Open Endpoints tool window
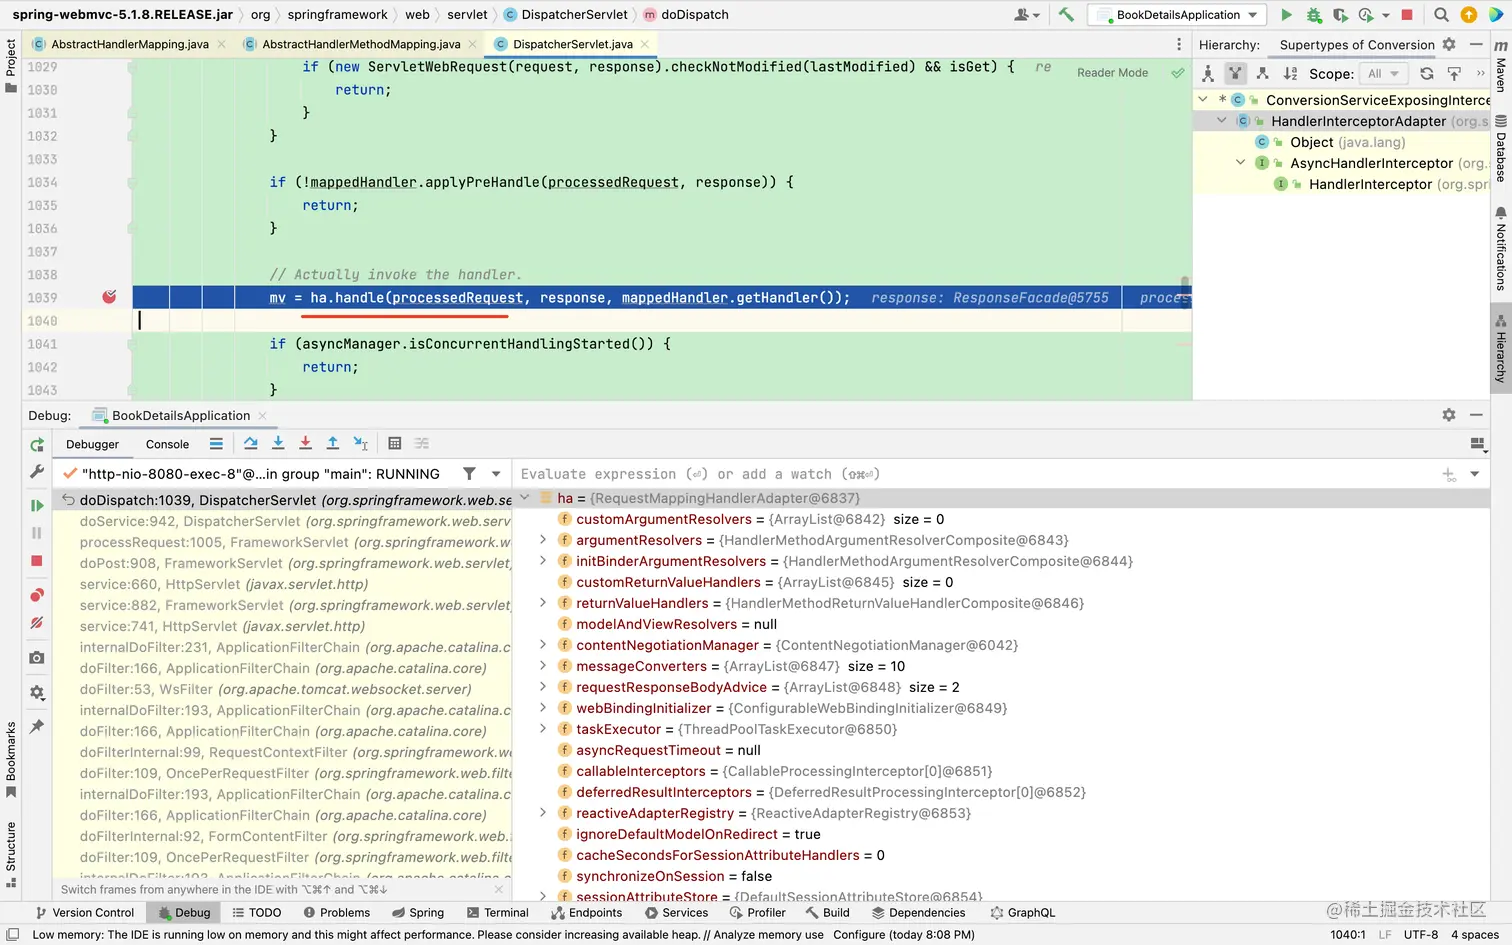This screenshot has height=945, width=1512. tap(586, 913)
